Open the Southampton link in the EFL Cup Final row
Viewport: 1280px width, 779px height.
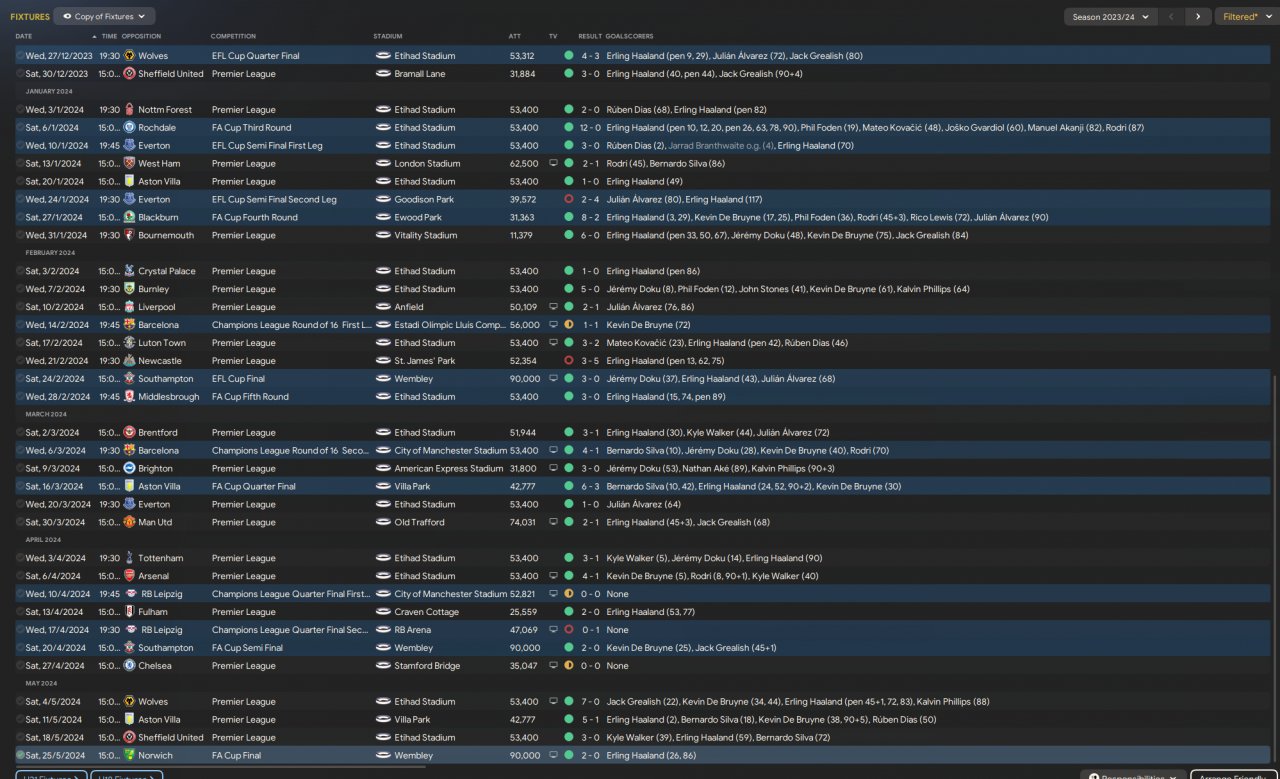[166, 379]
